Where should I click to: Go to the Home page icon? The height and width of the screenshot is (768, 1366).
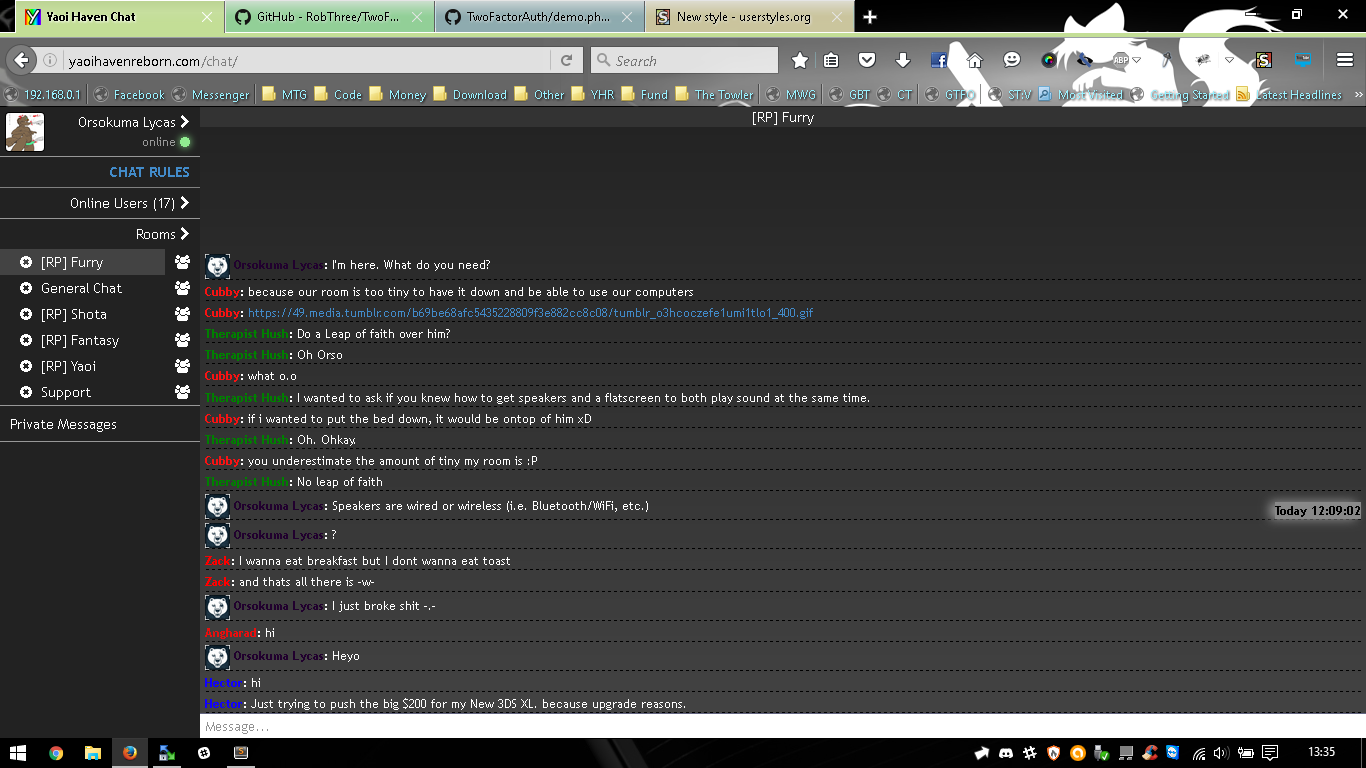tap(975, 60)
